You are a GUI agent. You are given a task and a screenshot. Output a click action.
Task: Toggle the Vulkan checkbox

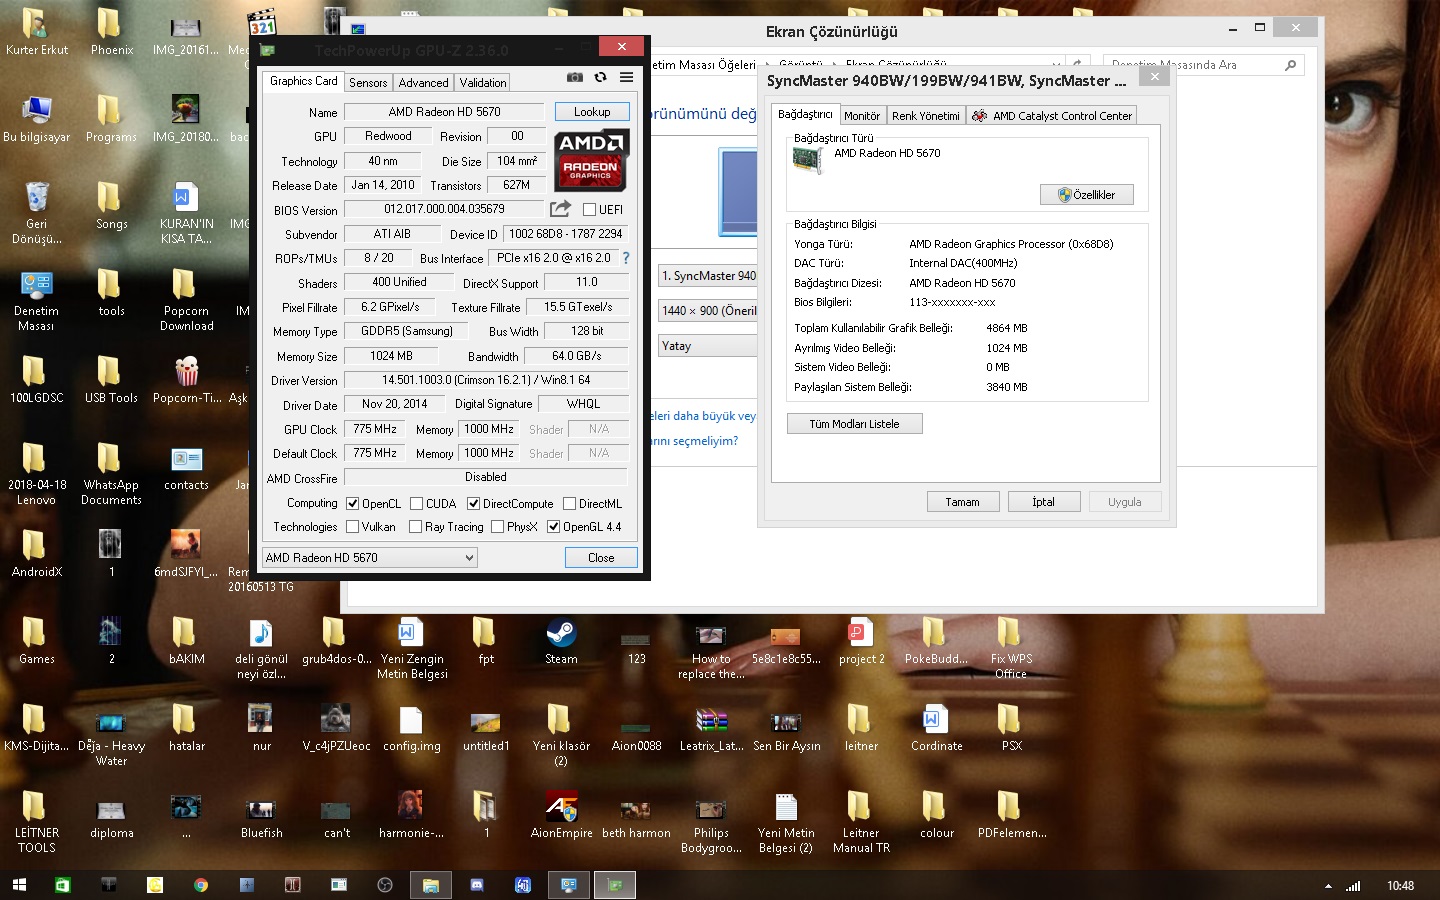click(352, 527)
